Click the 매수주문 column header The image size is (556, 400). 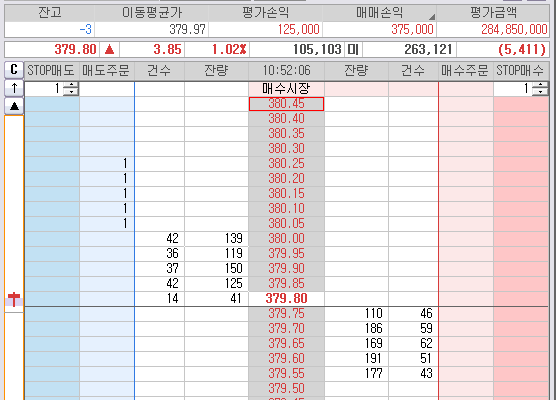[x=465, y=71]
